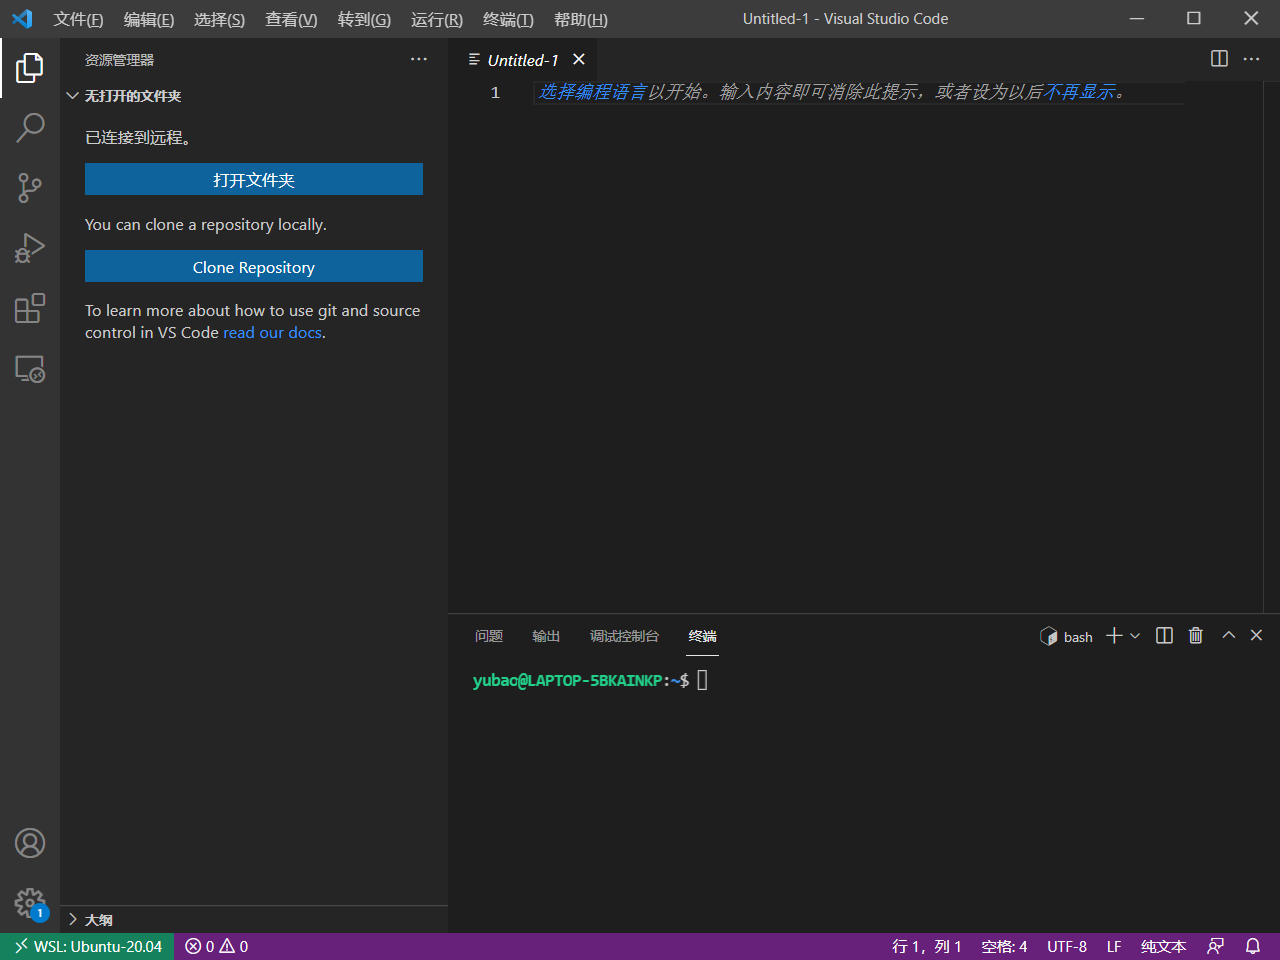Open the 运行(R) menu
1280x960 pixels.
[437, 20]
